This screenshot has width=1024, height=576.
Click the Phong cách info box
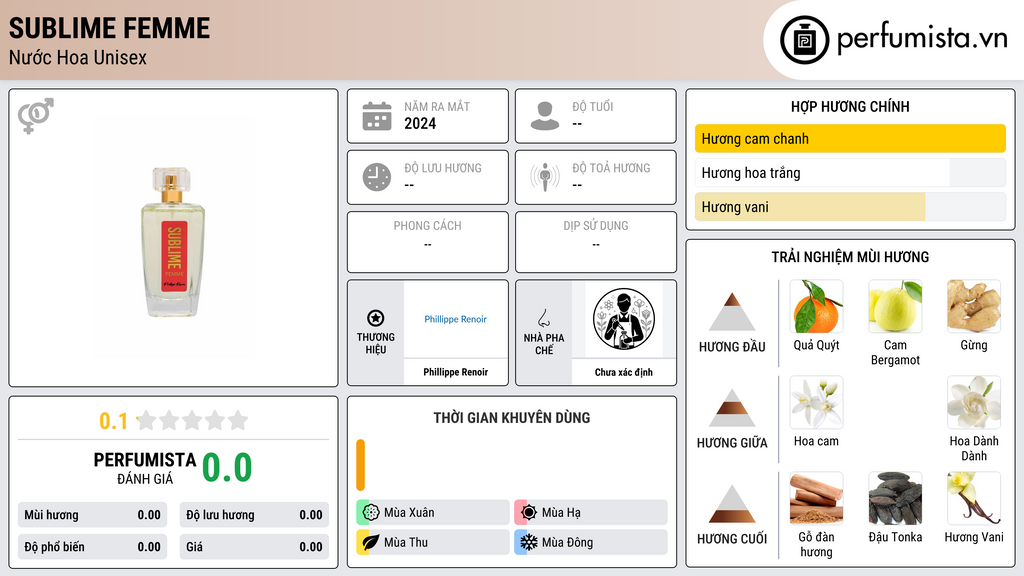click(x=428, y=242)
